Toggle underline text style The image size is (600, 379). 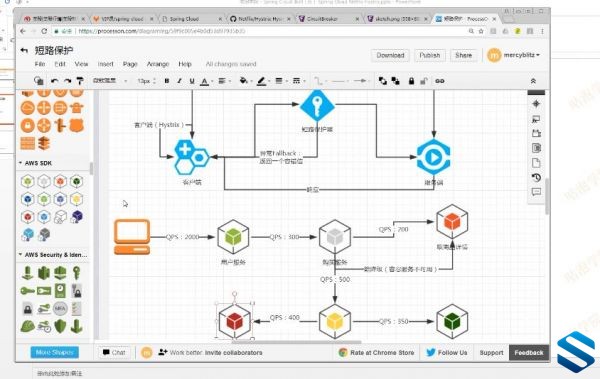(x=192, y=81)
